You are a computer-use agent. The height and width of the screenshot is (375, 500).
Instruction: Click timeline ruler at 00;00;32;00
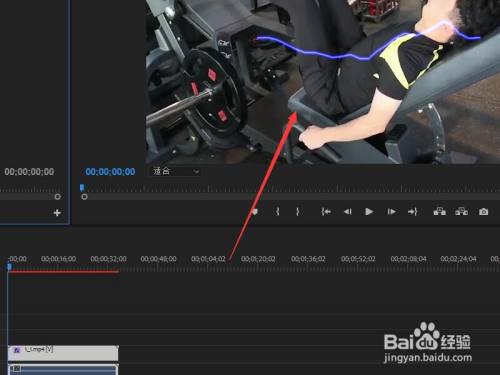tap(108, 259)
